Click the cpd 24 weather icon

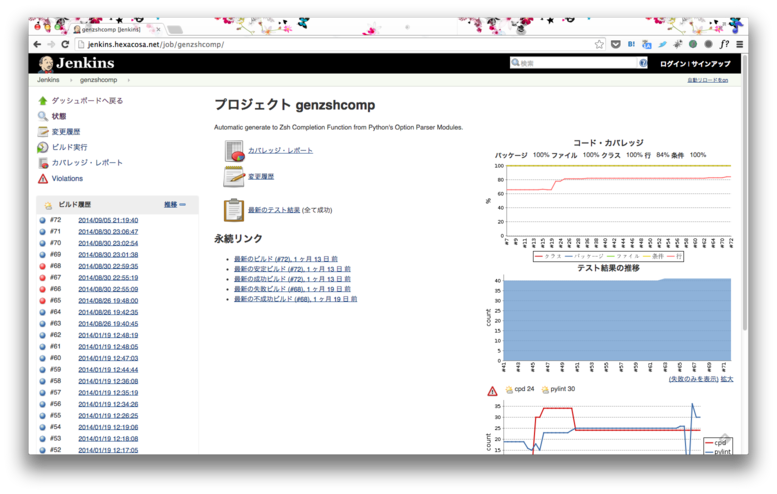pos(509,389)
